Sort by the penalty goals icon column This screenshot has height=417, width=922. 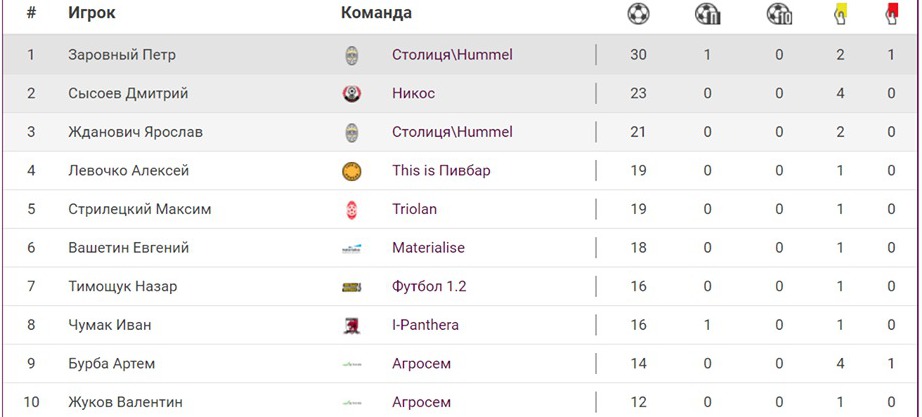pos(708,14)
